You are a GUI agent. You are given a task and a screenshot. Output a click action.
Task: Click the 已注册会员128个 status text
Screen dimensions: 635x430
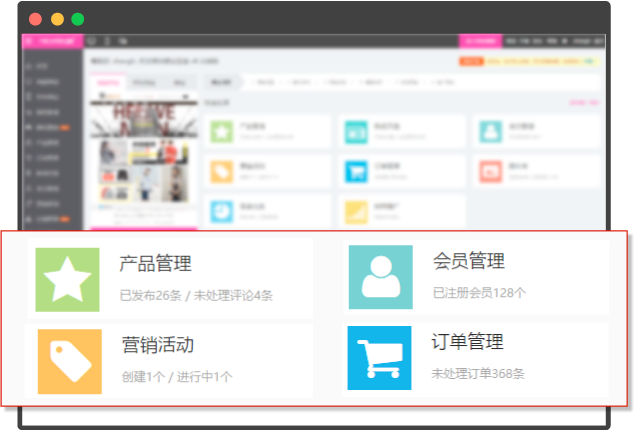click(479, 293)
